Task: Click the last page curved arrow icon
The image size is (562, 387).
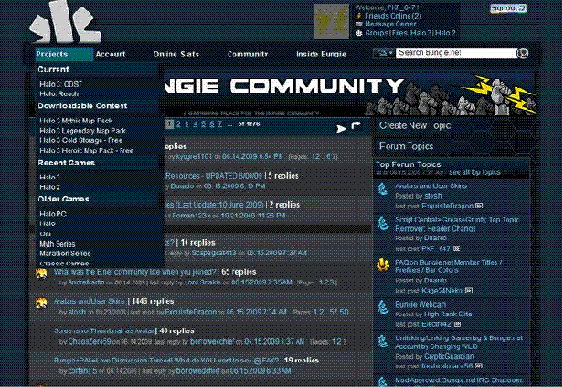Action: (356, 126)
